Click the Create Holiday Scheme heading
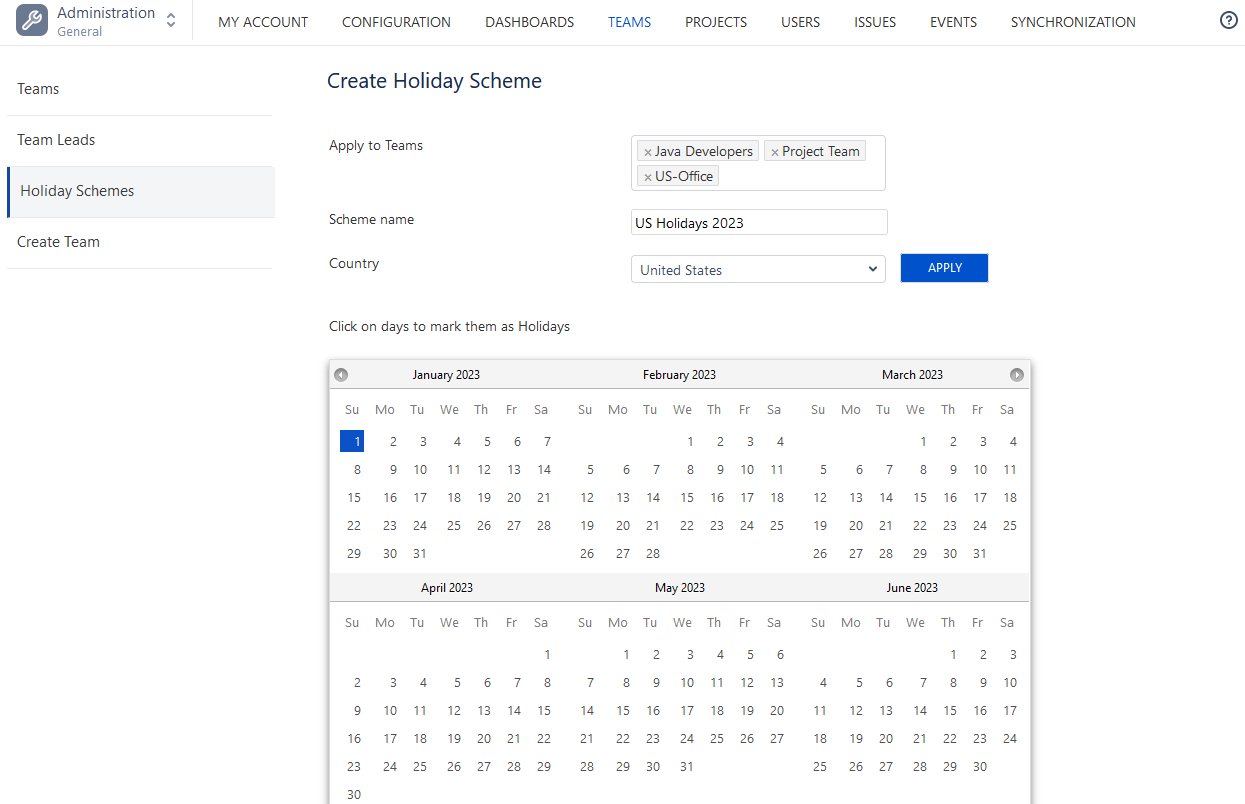The image size is (1245, 804). coord(434,81)
